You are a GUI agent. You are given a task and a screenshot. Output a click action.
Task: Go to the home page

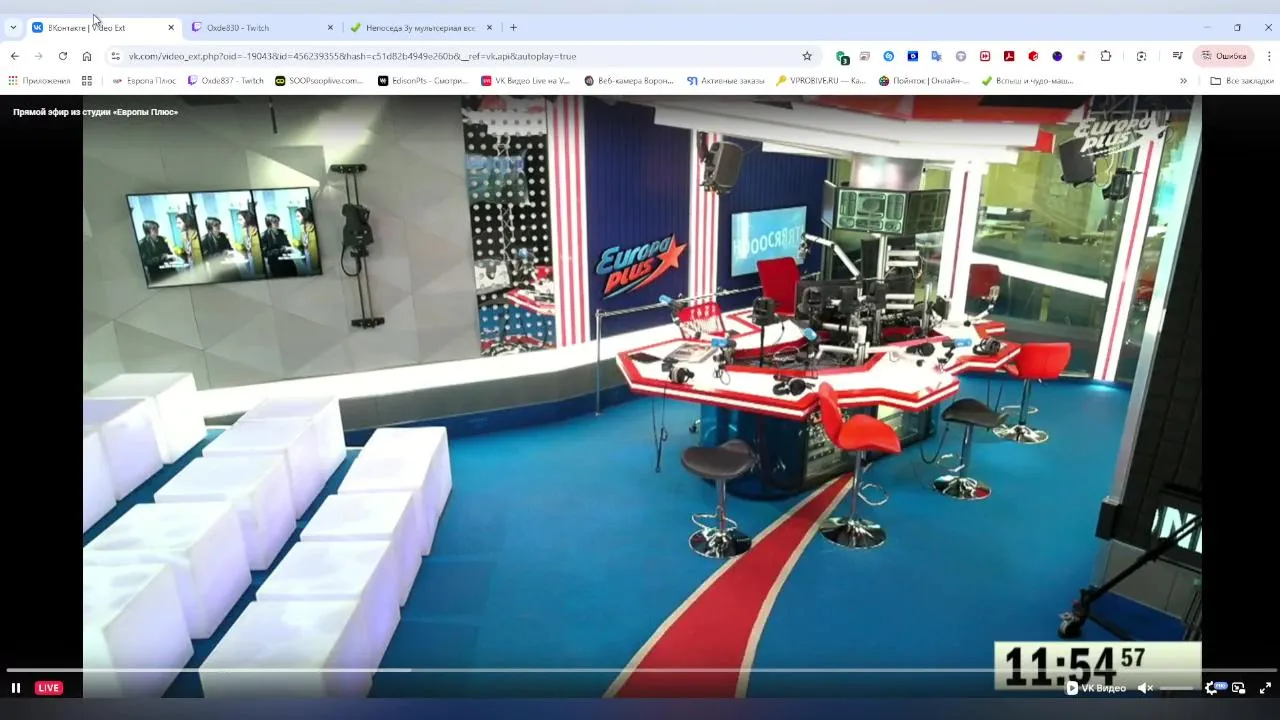pos(87,56)
